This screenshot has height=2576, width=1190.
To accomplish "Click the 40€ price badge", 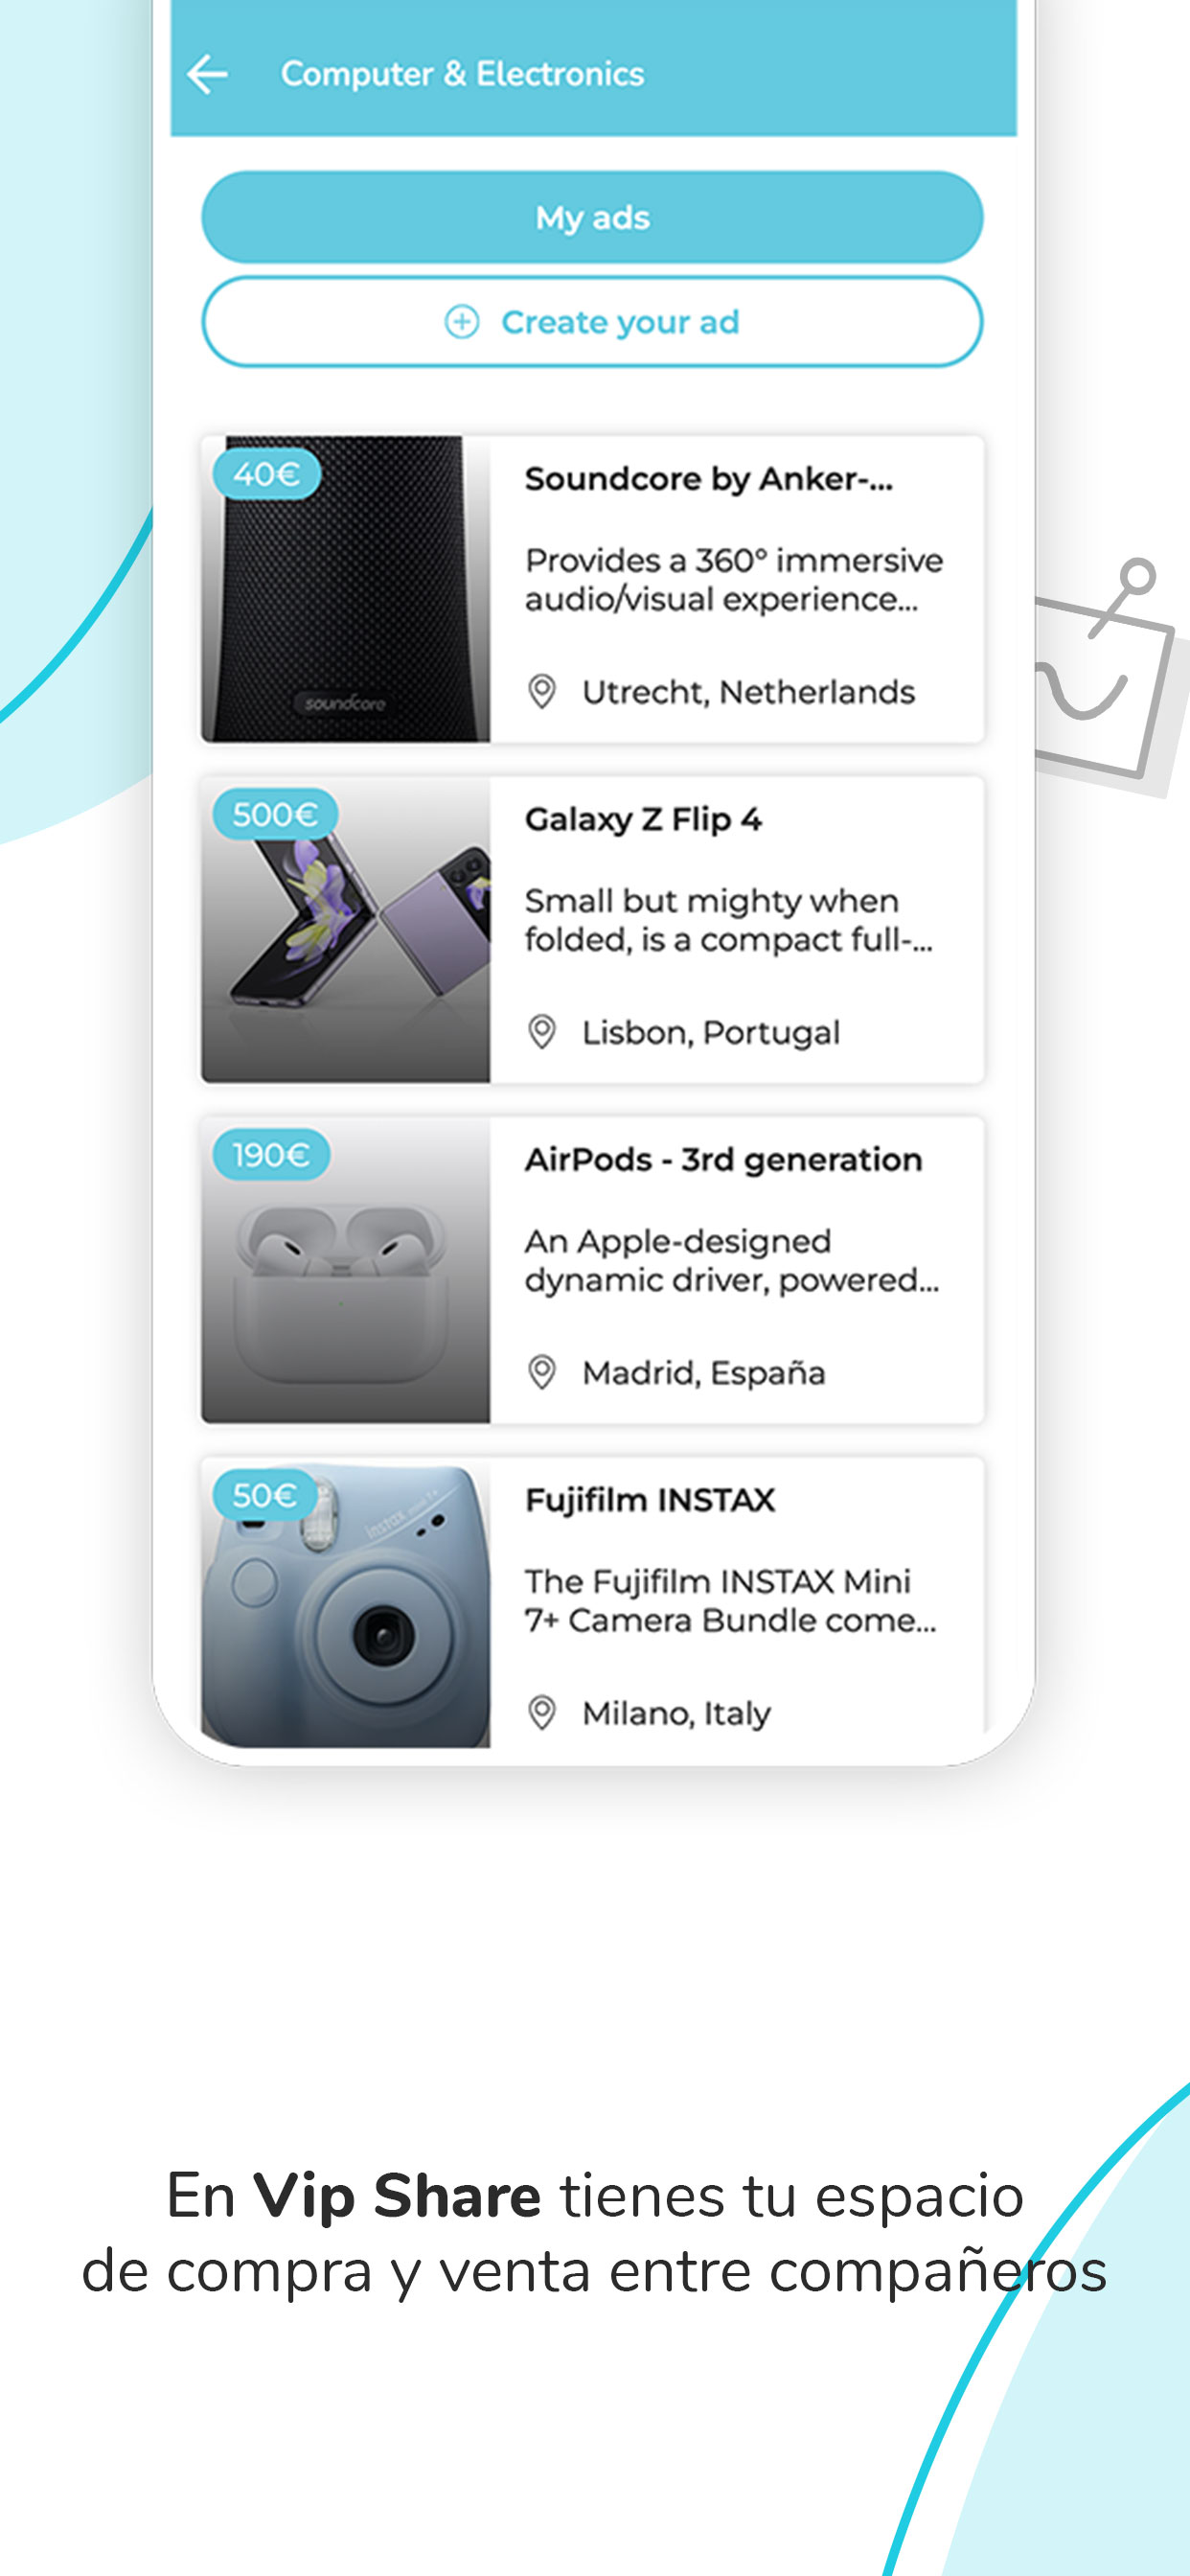I will click(x=266, y=474).
